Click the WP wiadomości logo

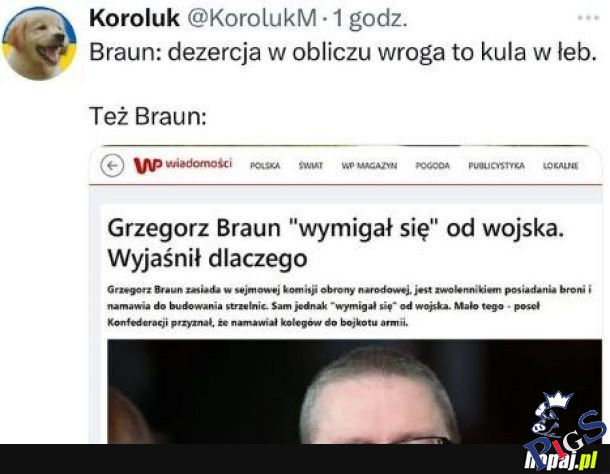click(183, 165)
